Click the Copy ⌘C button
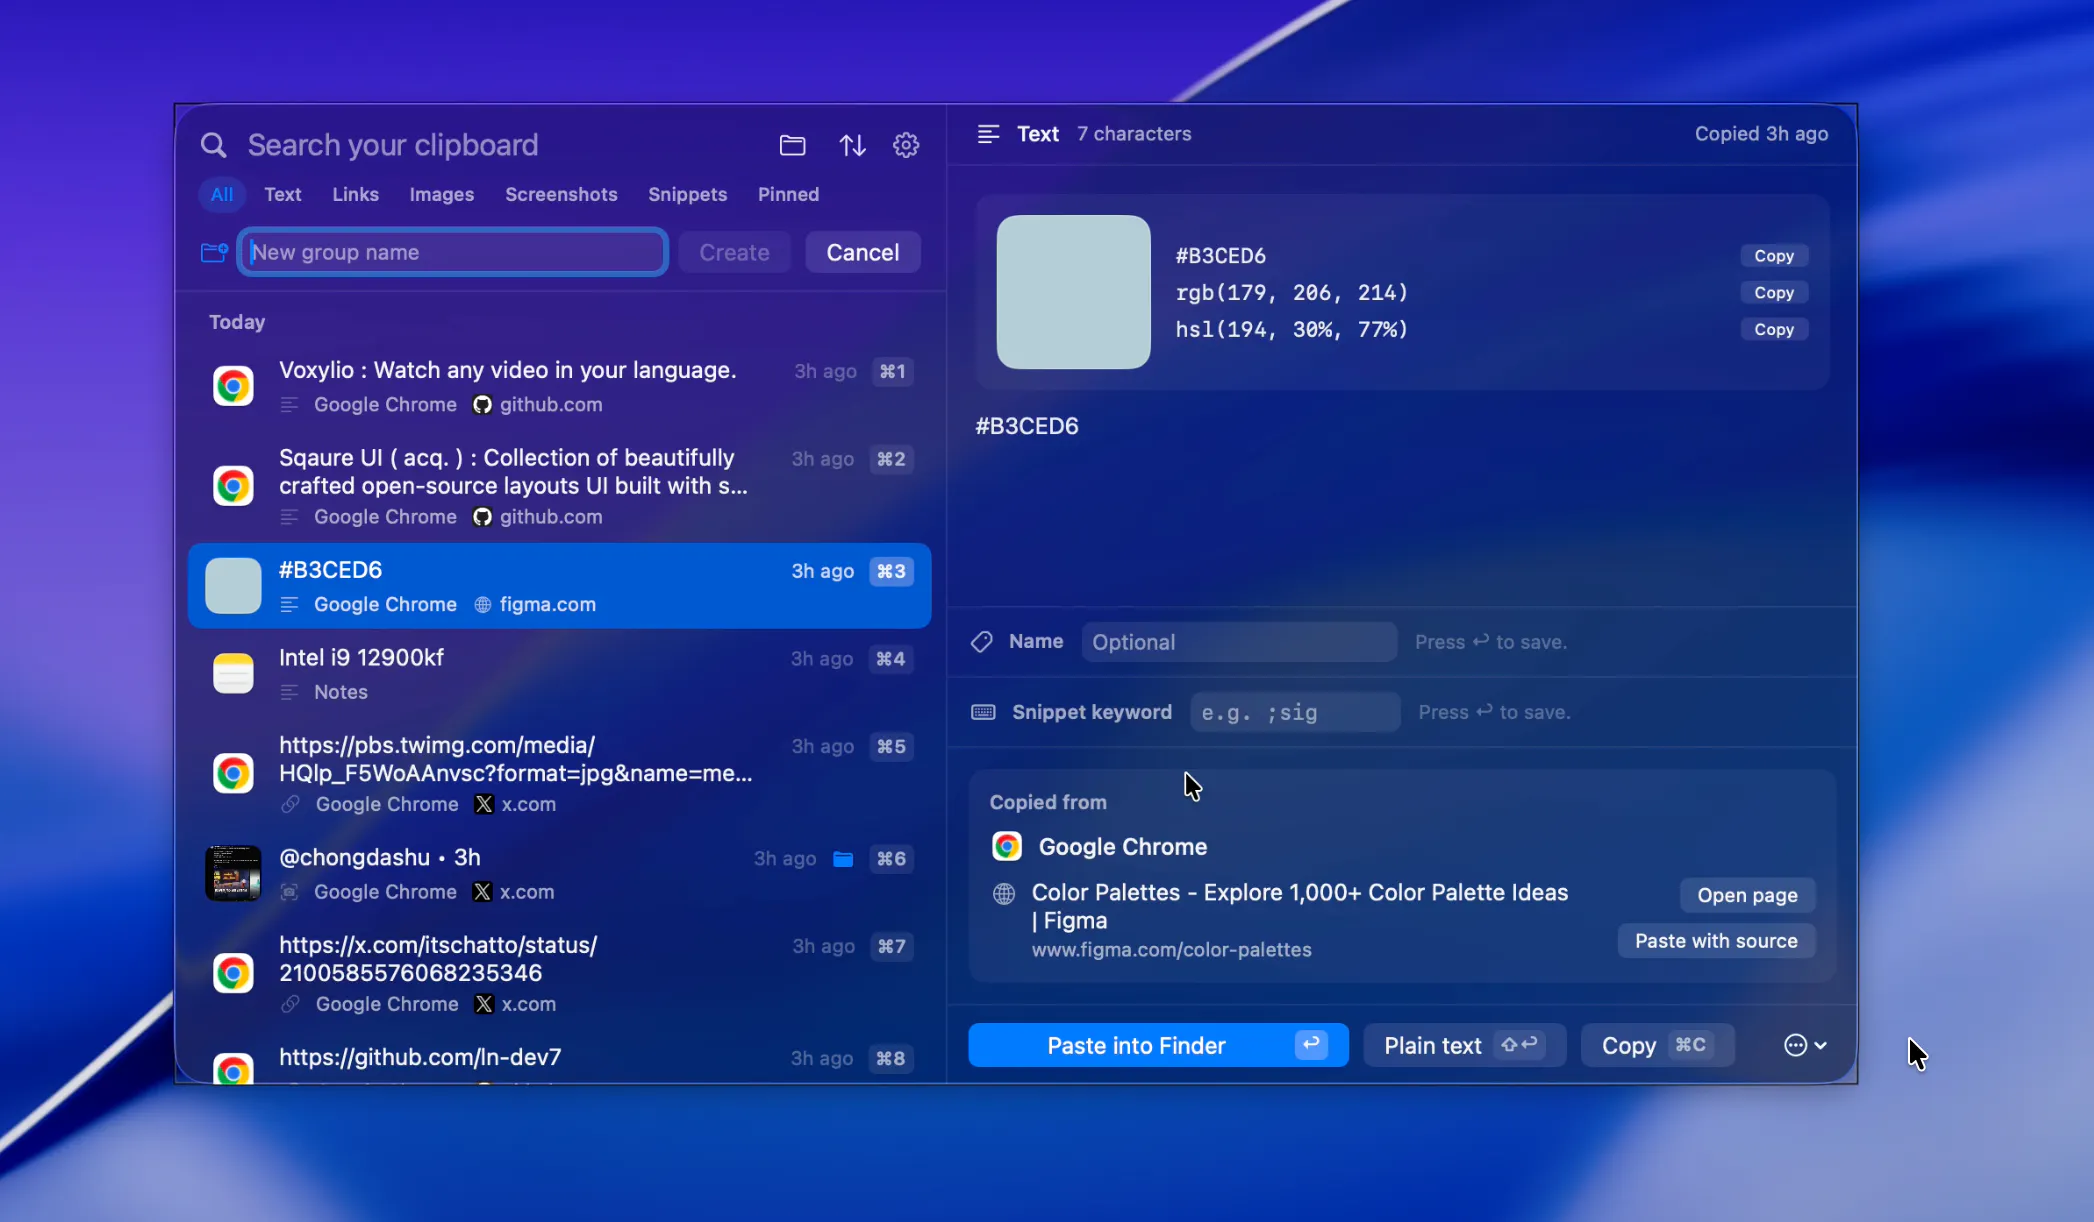 click(x=1657, y=1045)
